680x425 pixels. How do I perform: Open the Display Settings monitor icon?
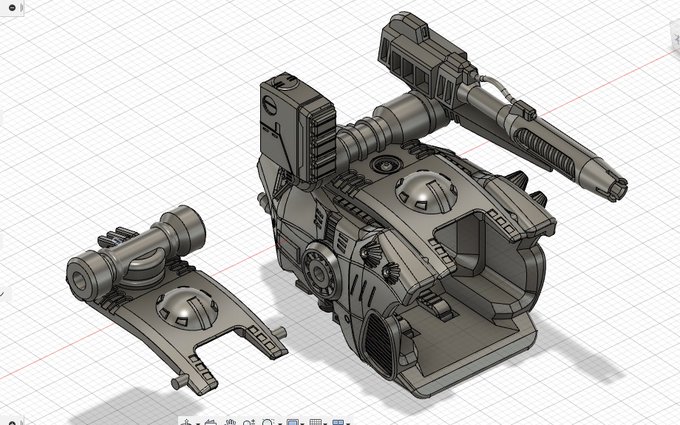[x=293, y=422]
